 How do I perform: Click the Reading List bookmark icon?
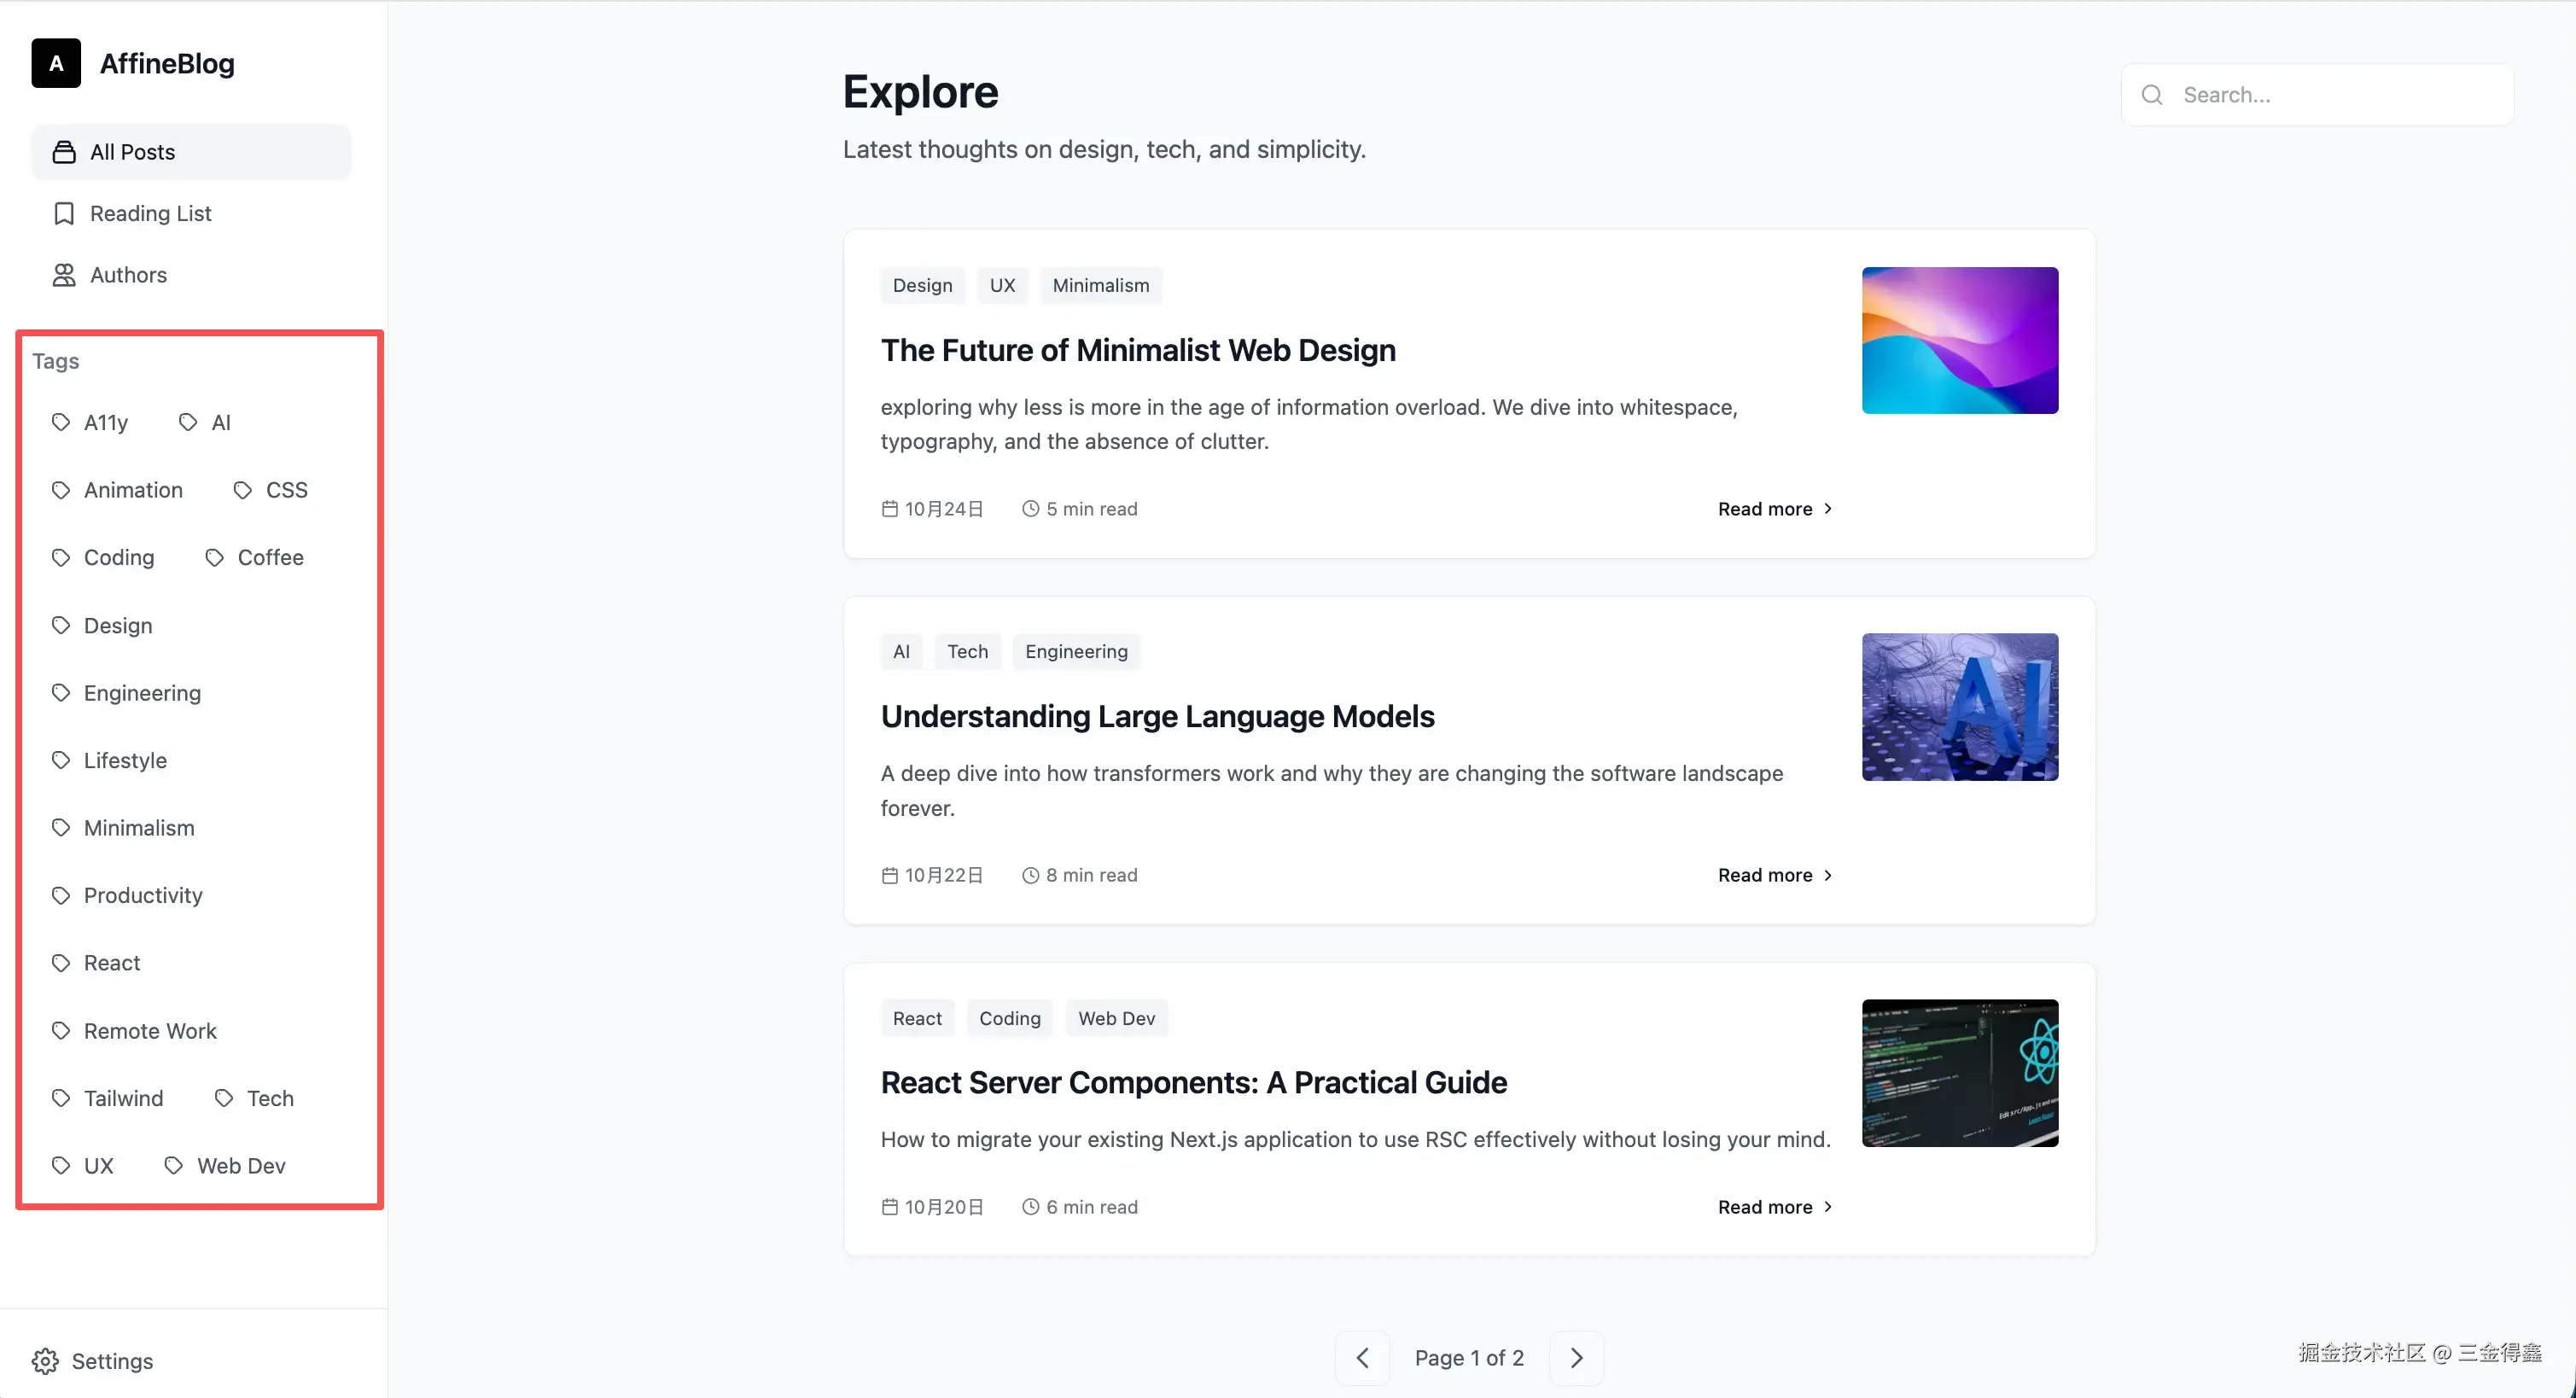click(x=64, y=213)
